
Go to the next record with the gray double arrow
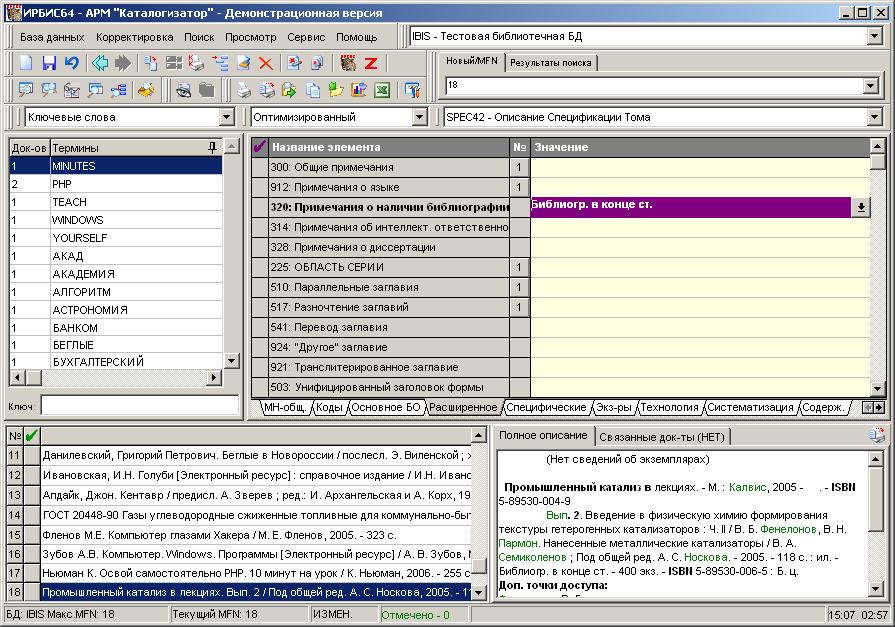click(x=122, y=63)
